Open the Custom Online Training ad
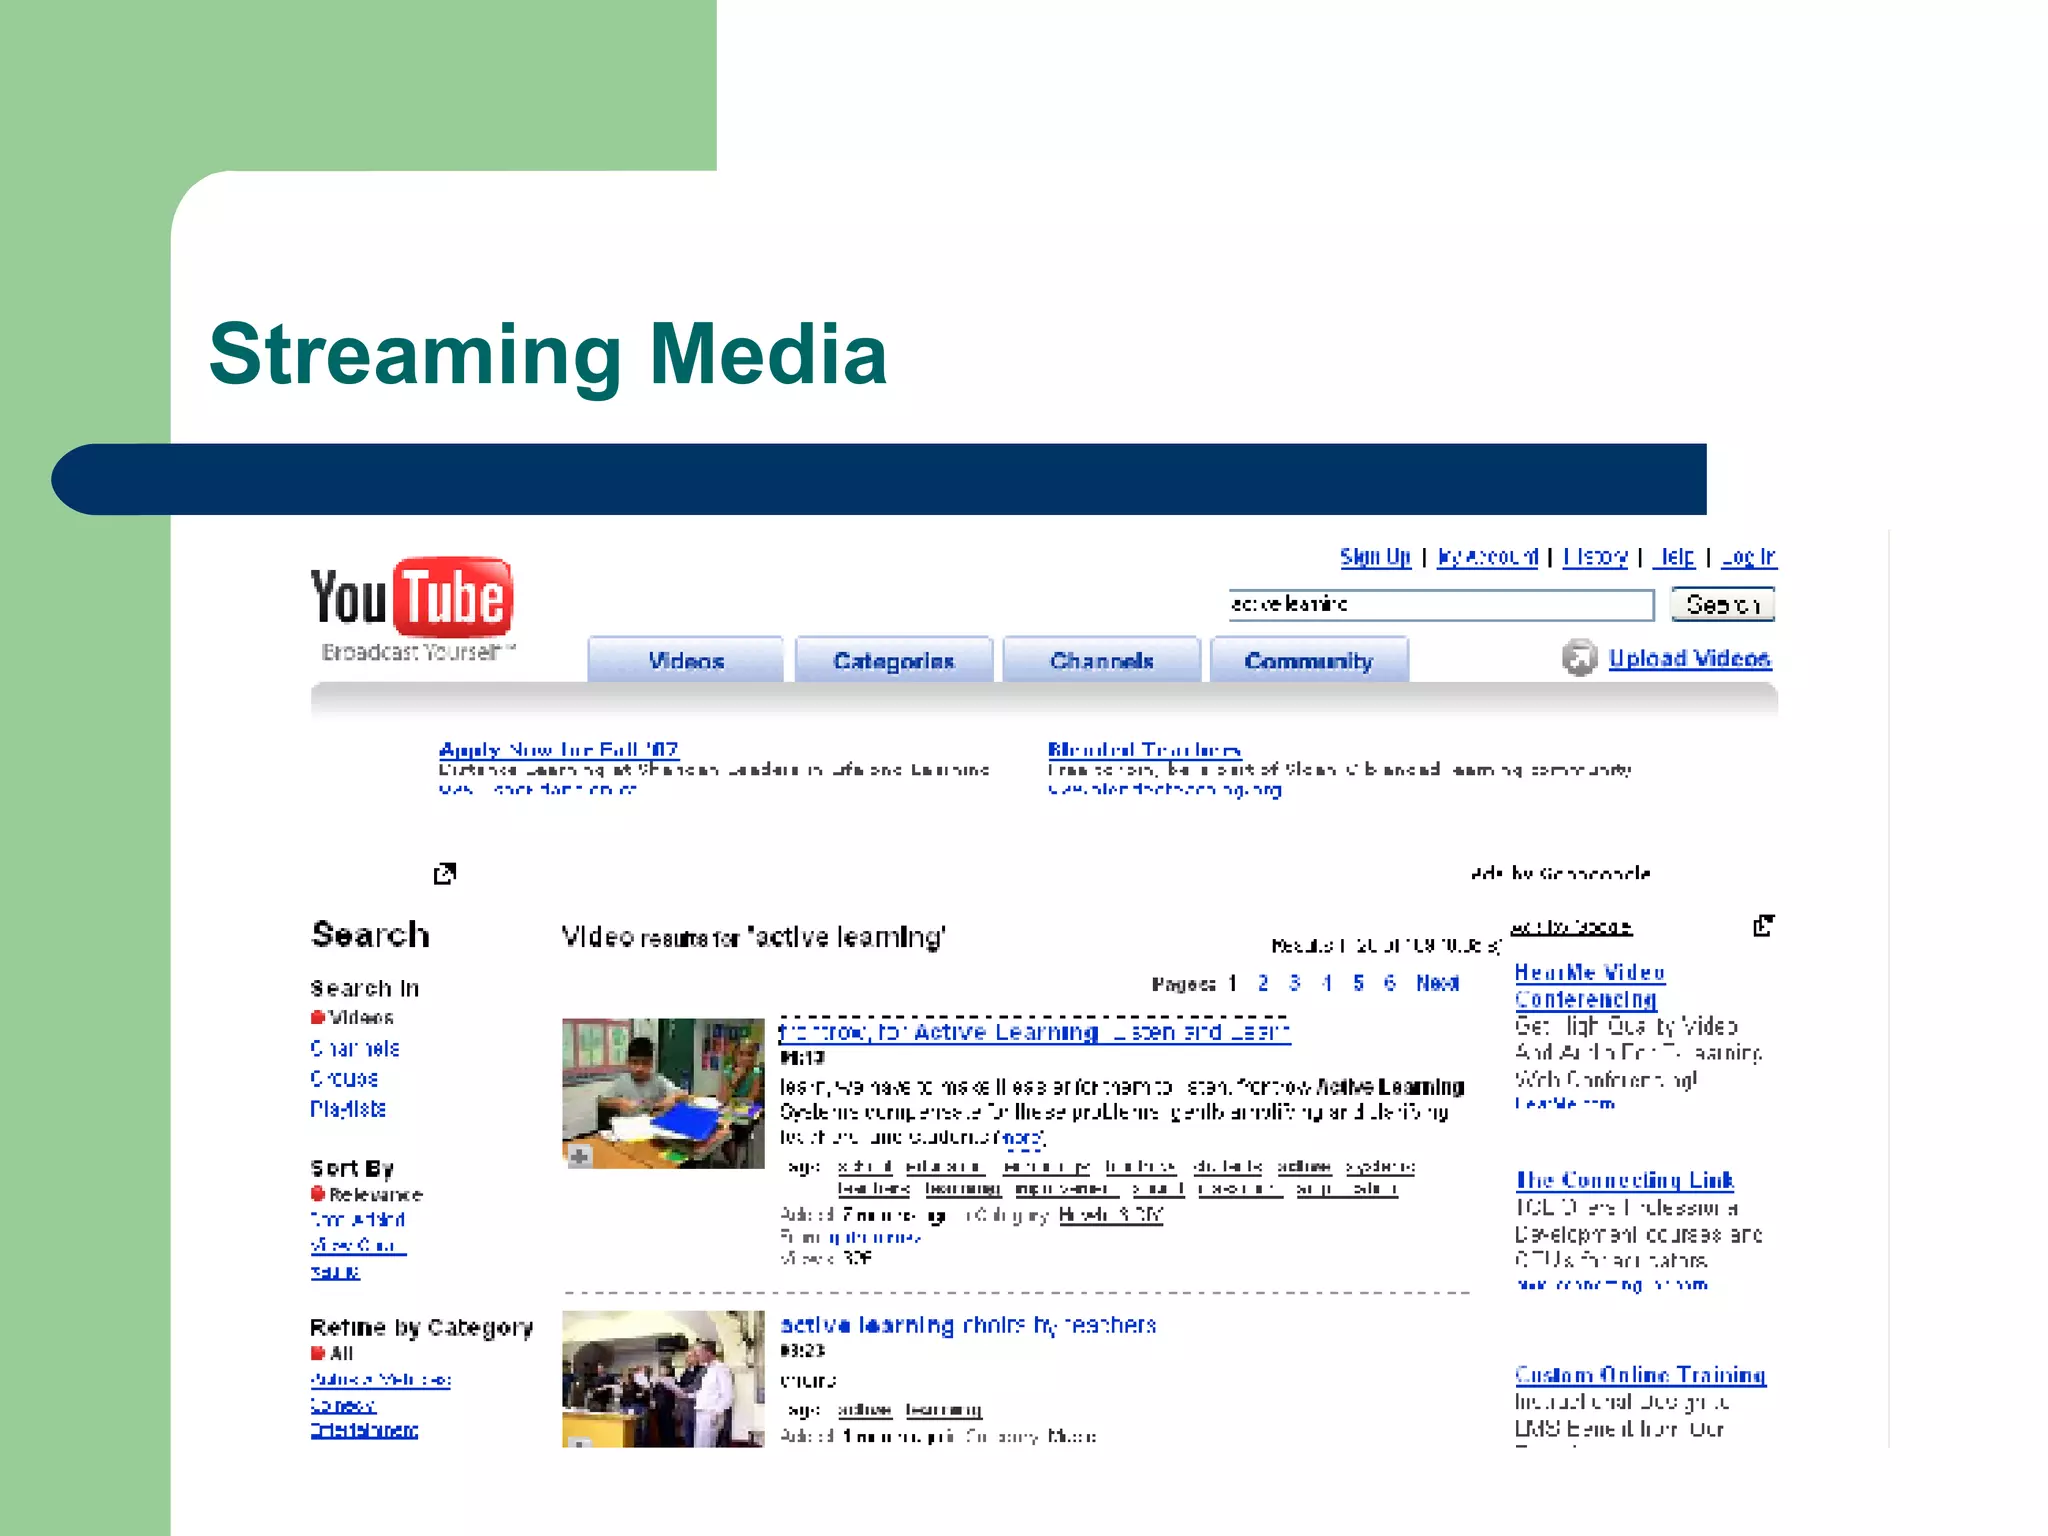This screenshot has height=1536, width=2048. [x=1640, y=1375]
